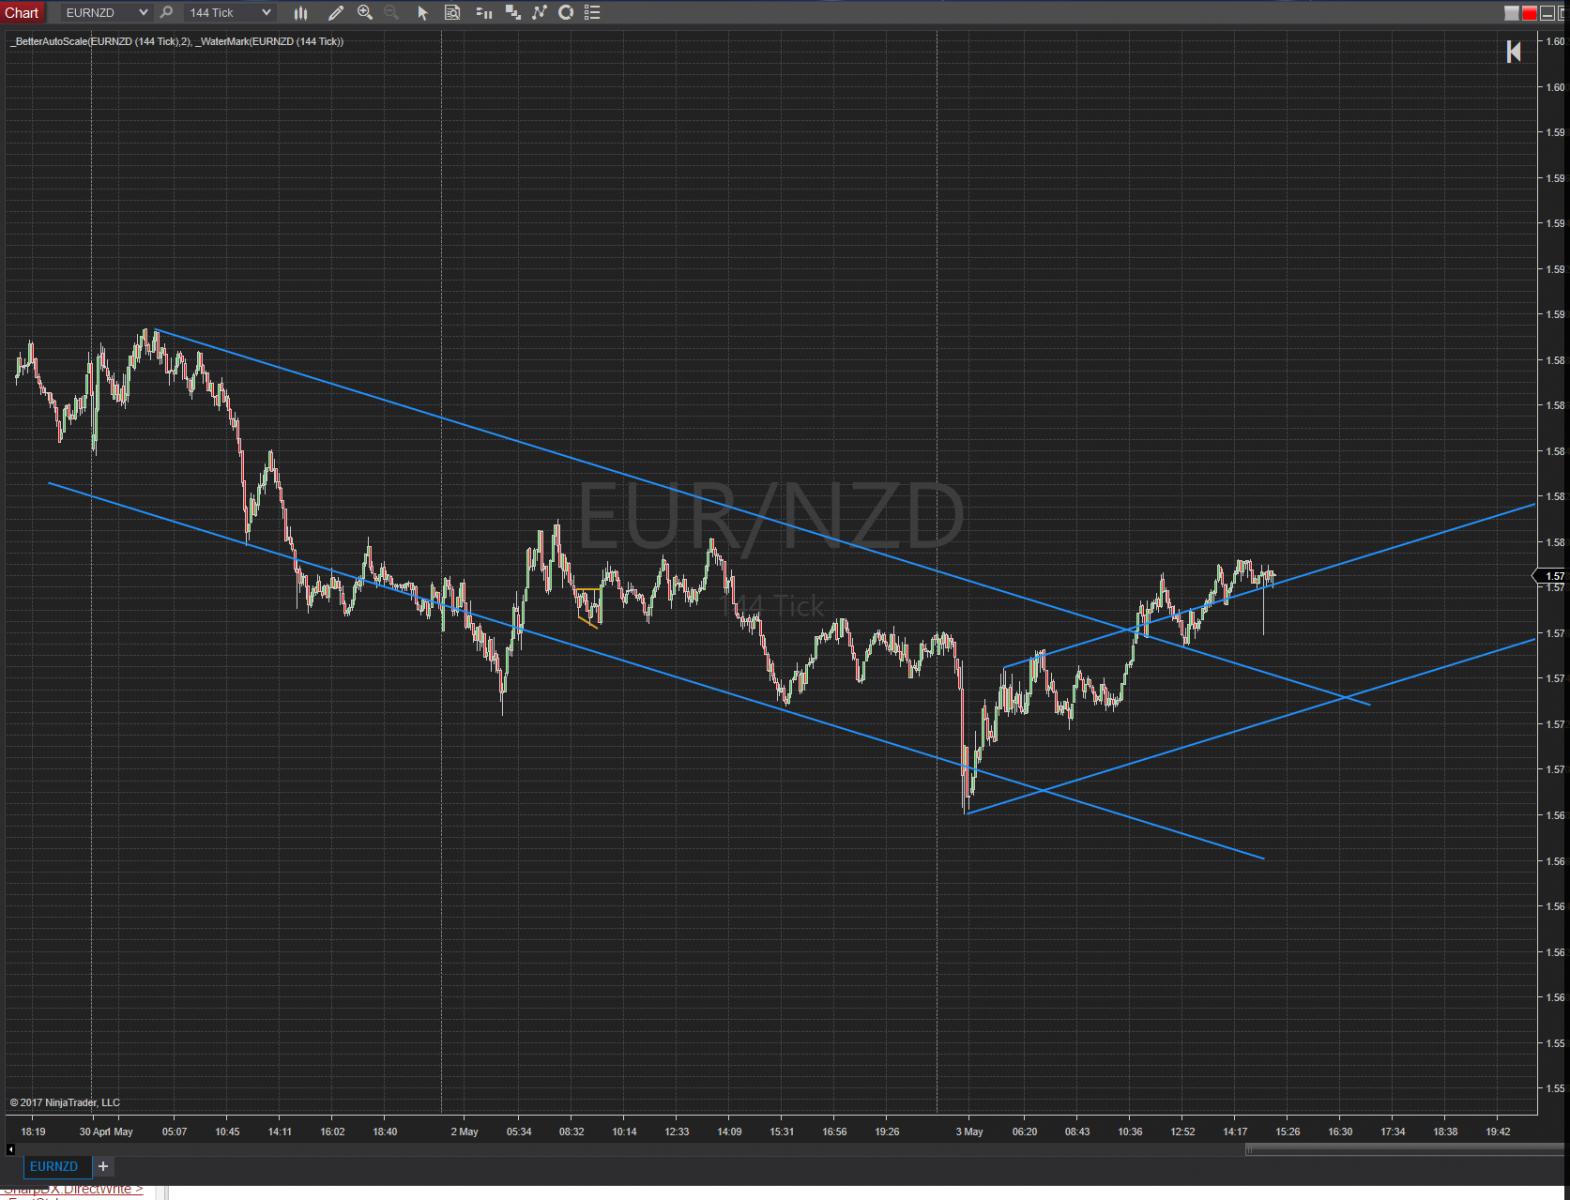
Task: Expand the EURNZD instrument dropdown
Action: [143, 12]
